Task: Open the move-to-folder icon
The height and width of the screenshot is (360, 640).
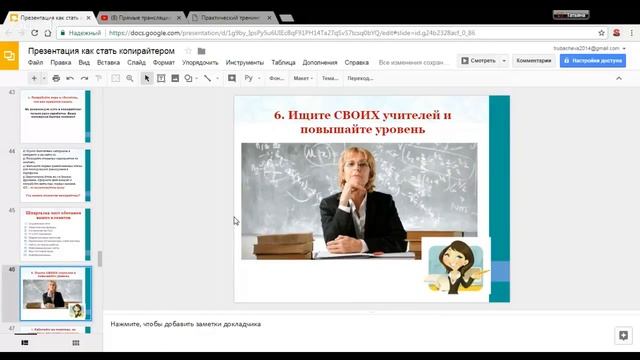Action: (202, 51)
